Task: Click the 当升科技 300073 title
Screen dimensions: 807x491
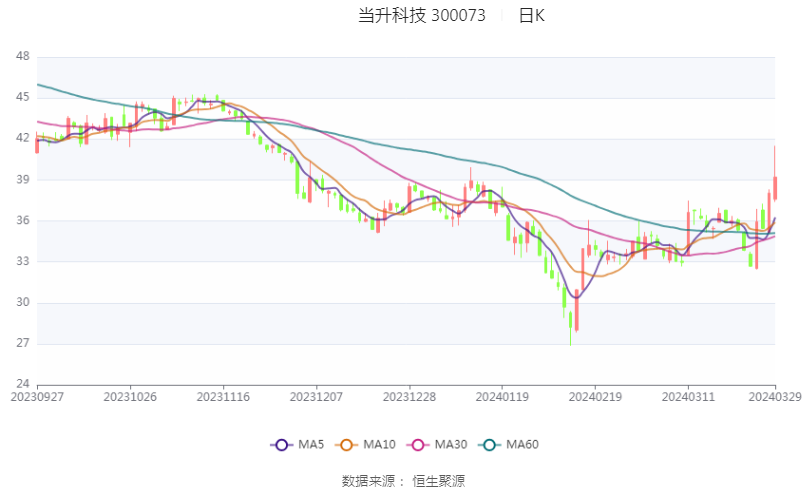Action: point(422,16)
